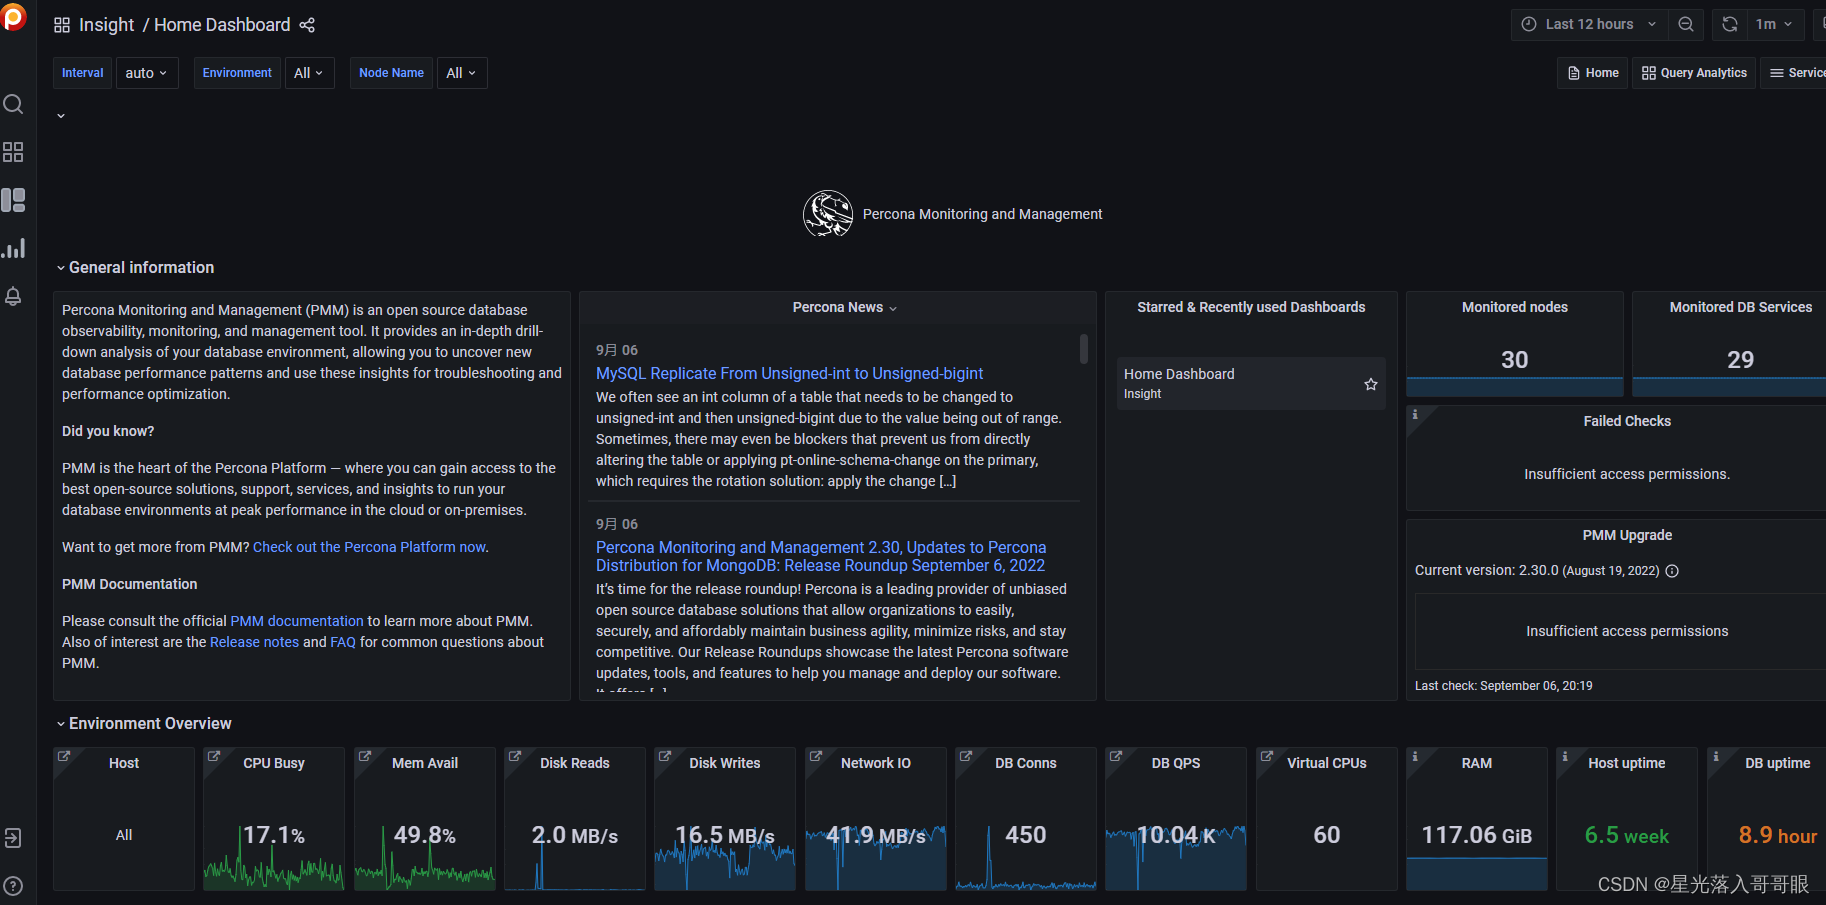1826x905 pixels.
Task: Open link icon on DB QPS panel
Action: pyautogui.click(x=1116, y=756)
